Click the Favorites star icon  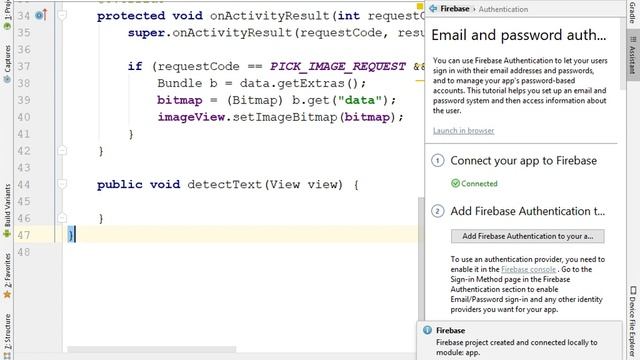click(x=7, y=294)
